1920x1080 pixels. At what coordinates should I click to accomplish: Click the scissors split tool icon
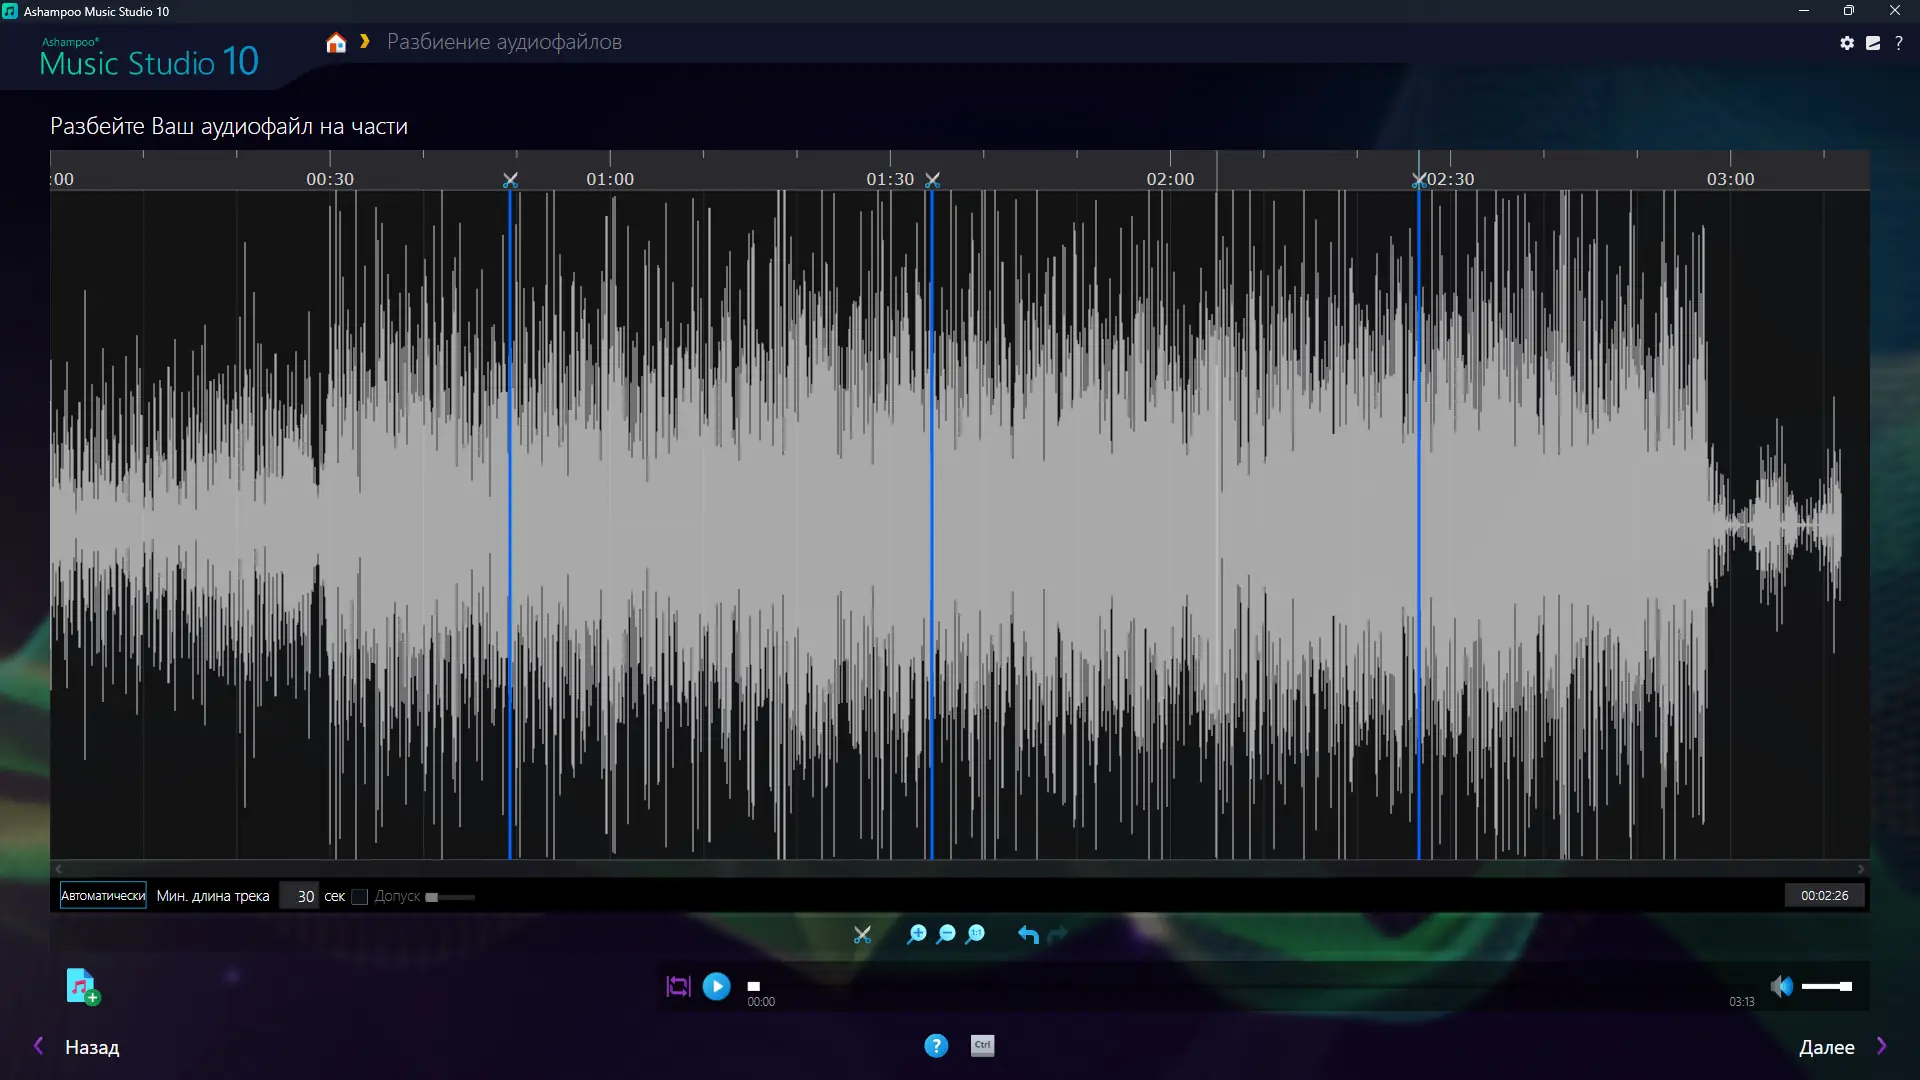click(862, 935)
